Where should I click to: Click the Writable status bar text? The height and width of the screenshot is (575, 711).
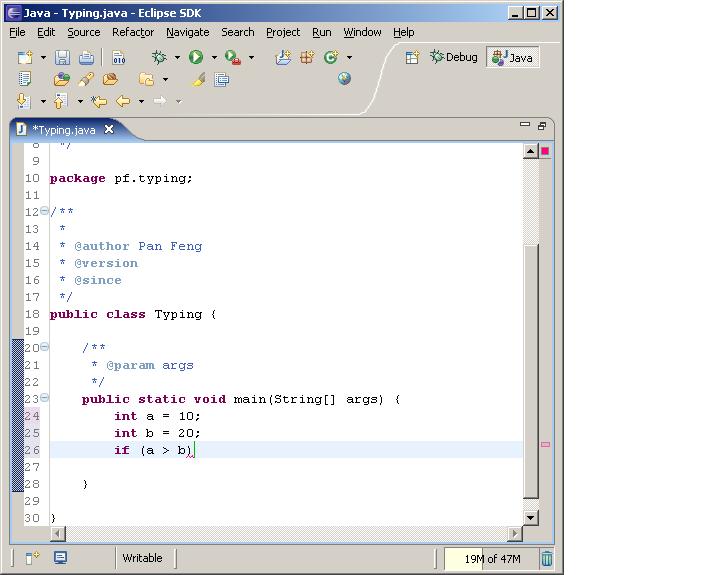pyautogui.click(x=142, y=558)
